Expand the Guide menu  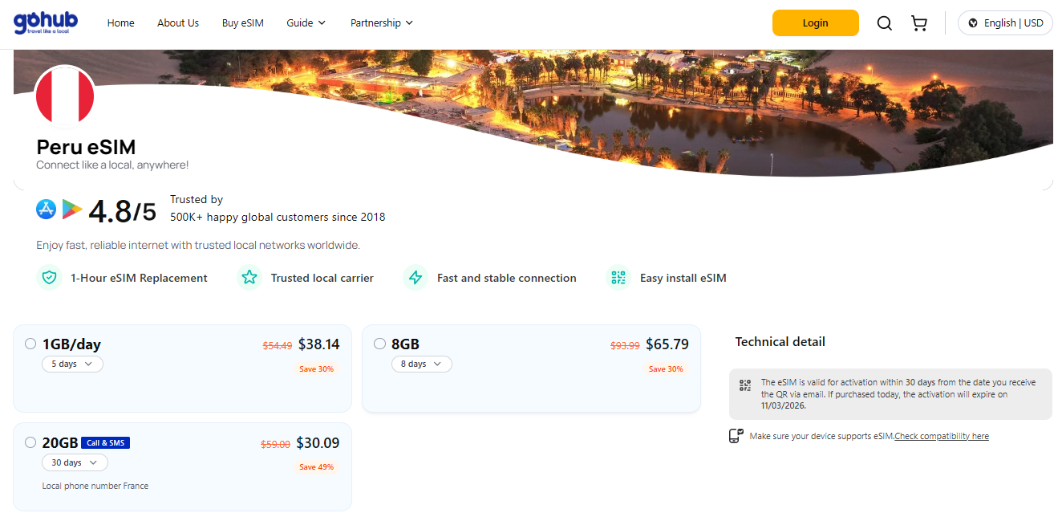(x=306, y=23)
